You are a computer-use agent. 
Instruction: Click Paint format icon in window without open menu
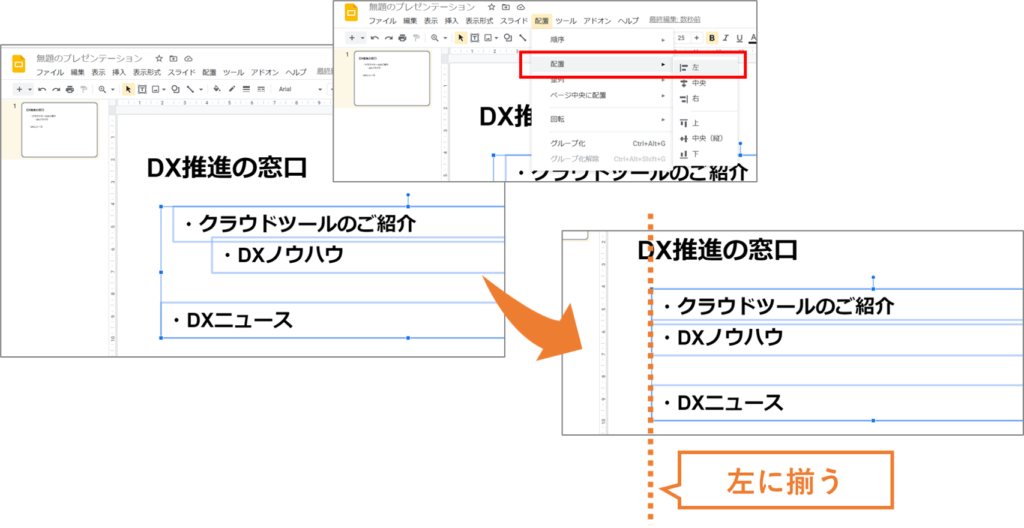coord(83,89)
